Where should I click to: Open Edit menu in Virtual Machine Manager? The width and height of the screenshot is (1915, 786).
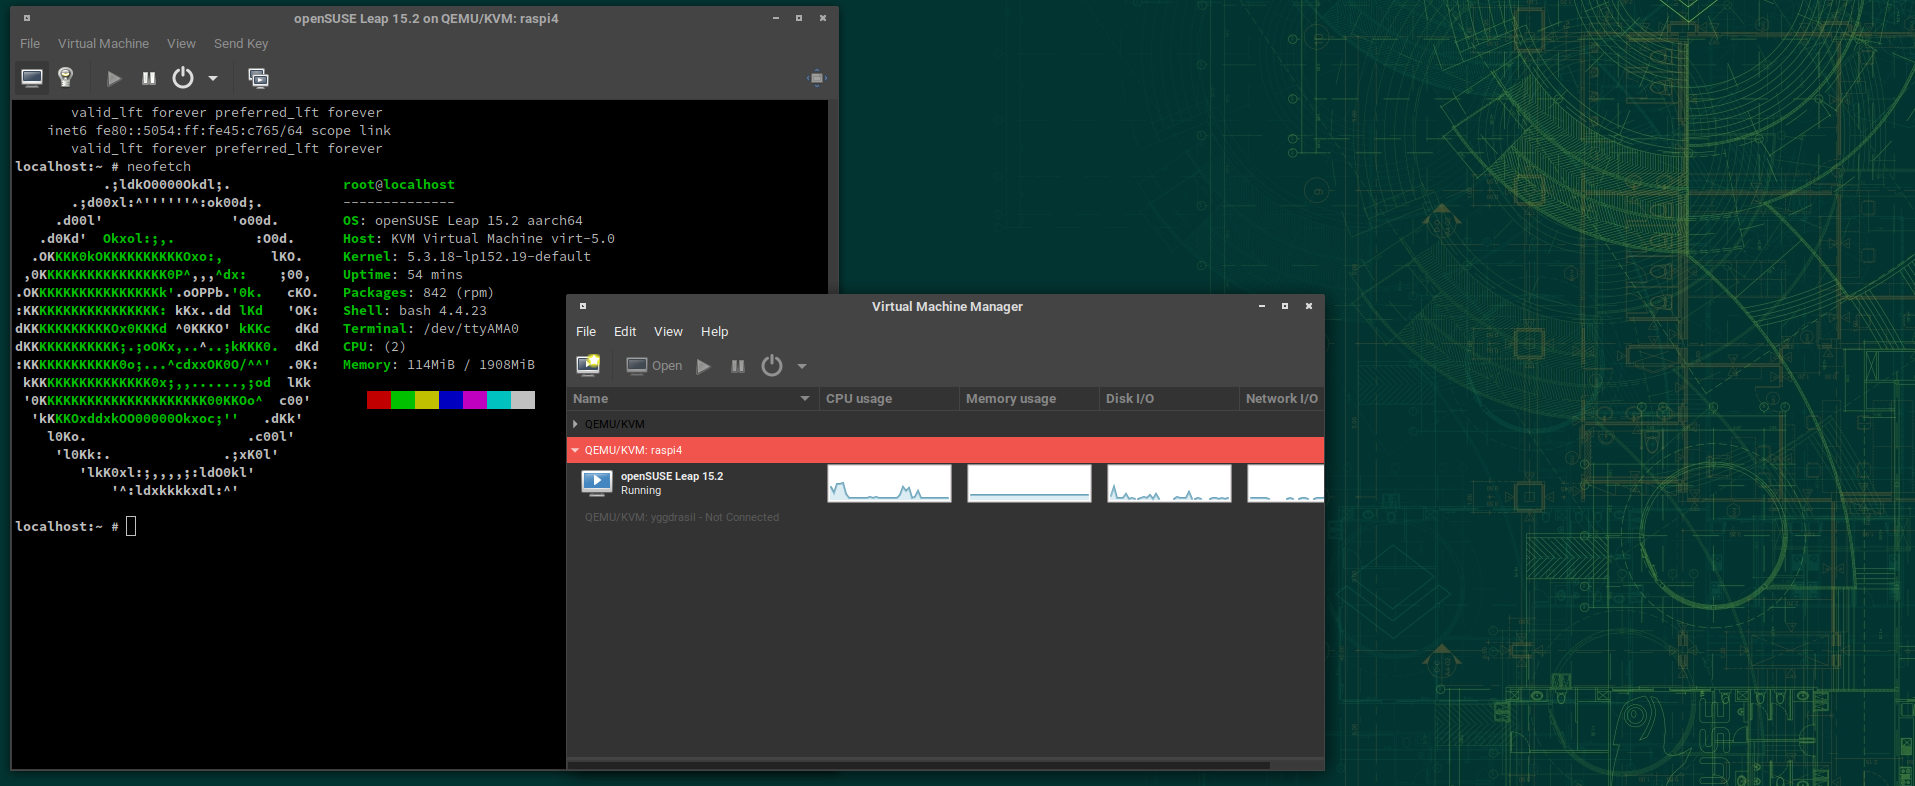[625, 331]
